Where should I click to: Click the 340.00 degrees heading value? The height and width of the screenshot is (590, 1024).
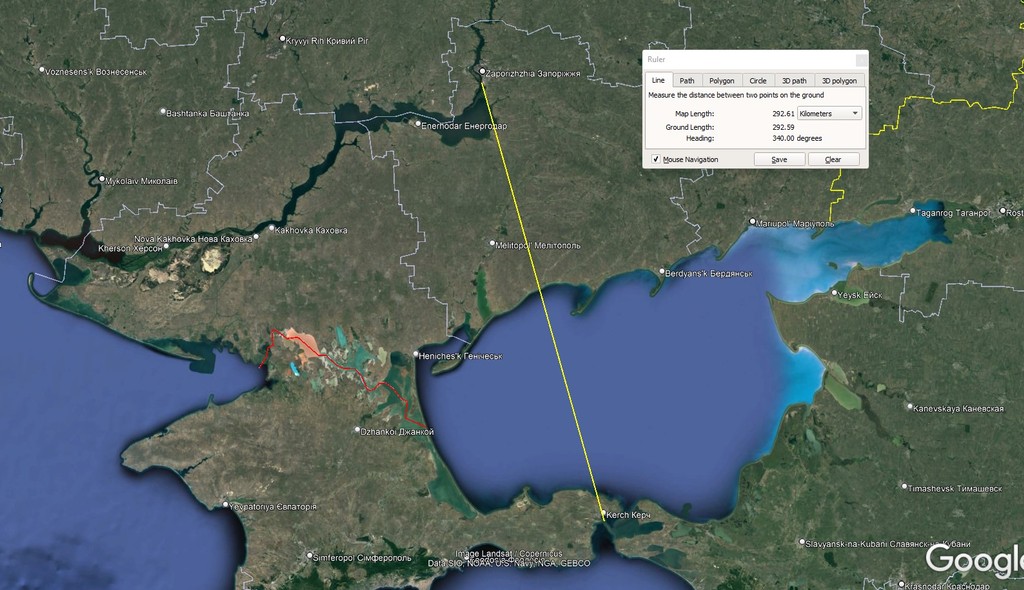click(797, 139)
